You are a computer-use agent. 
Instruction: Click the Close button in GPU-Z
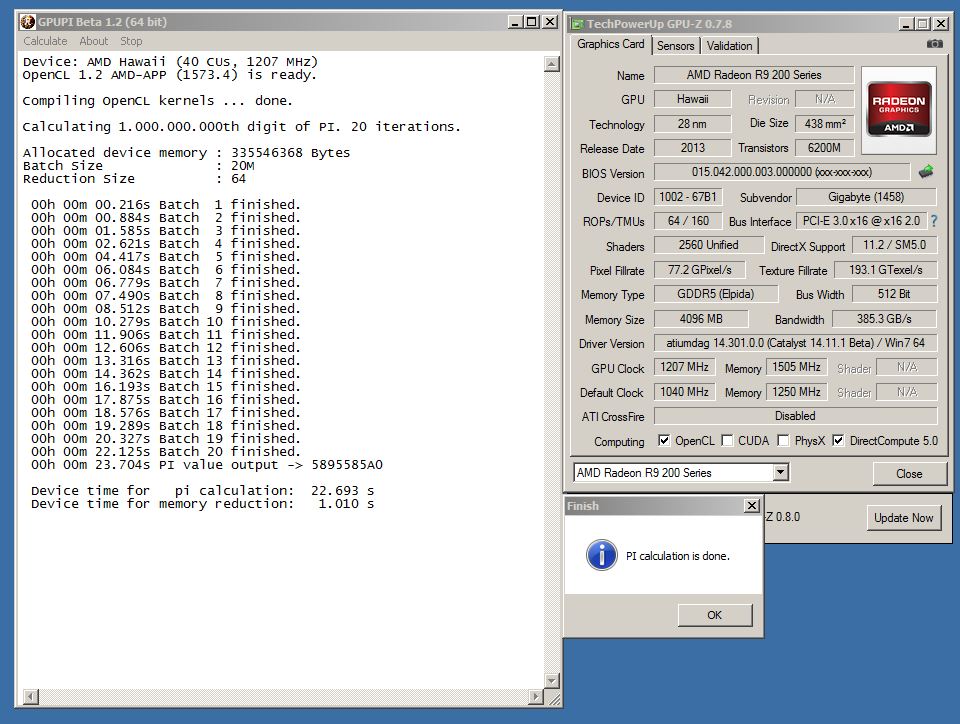point(909,474)
